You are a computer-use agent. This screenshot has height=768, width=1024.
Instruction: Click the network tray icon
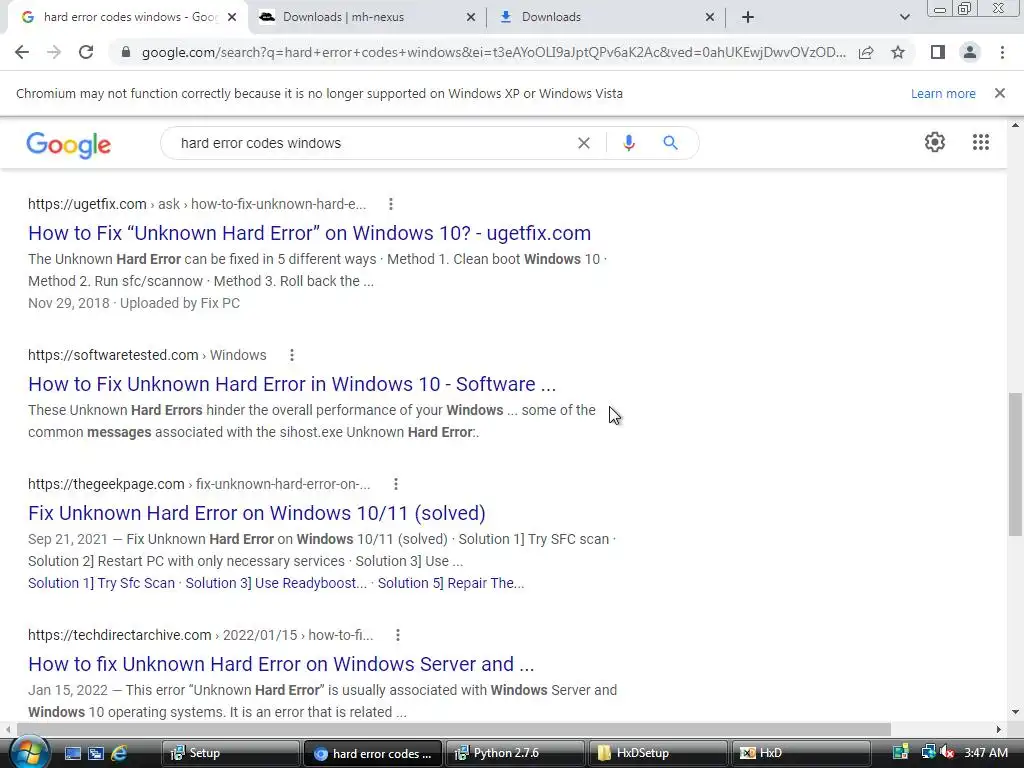(x=928, y=753)
